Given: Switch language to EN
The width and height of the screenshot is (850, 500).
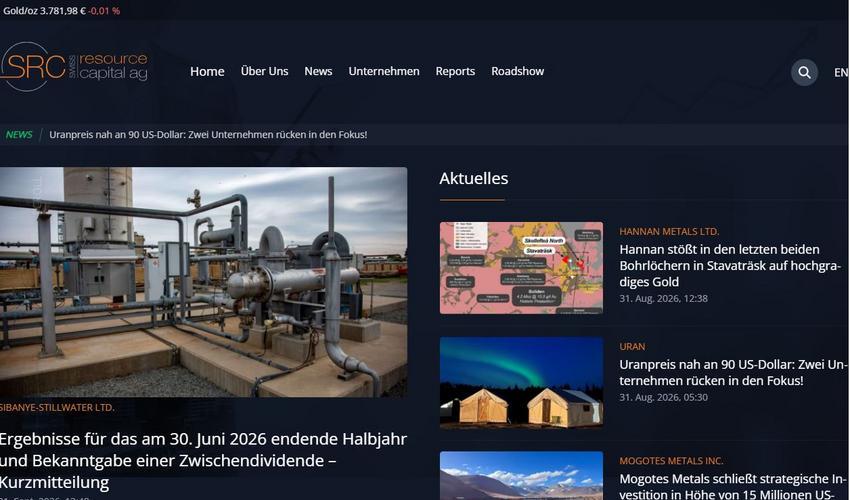Looking at the screenshot, I should coord(841,72).
